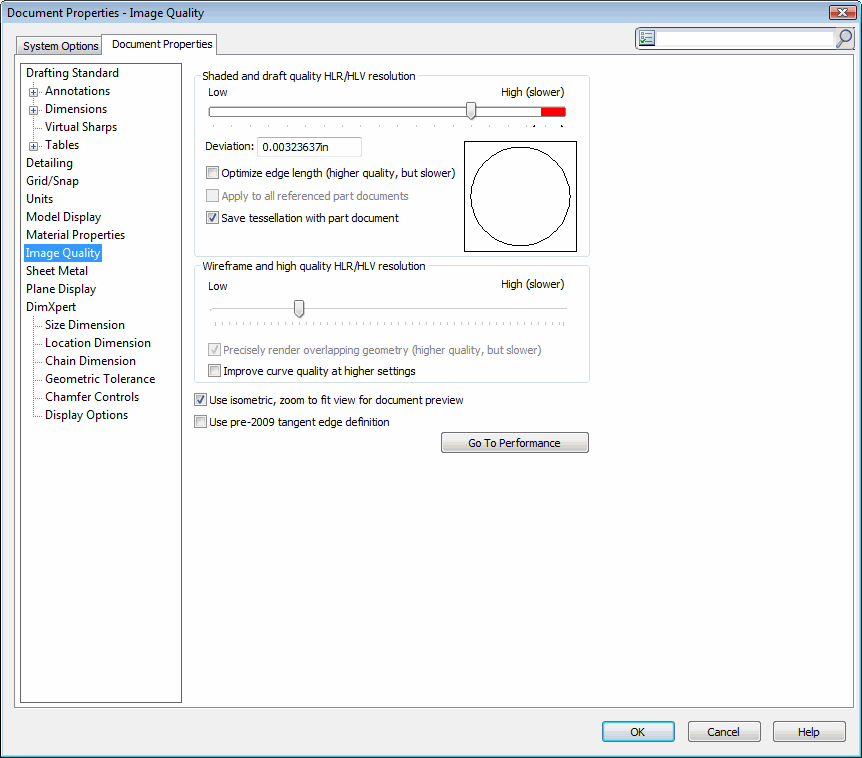Select Chain Dimension under DimXpert
The height and width of the screenshot is (758, 862).
(90, 361)
